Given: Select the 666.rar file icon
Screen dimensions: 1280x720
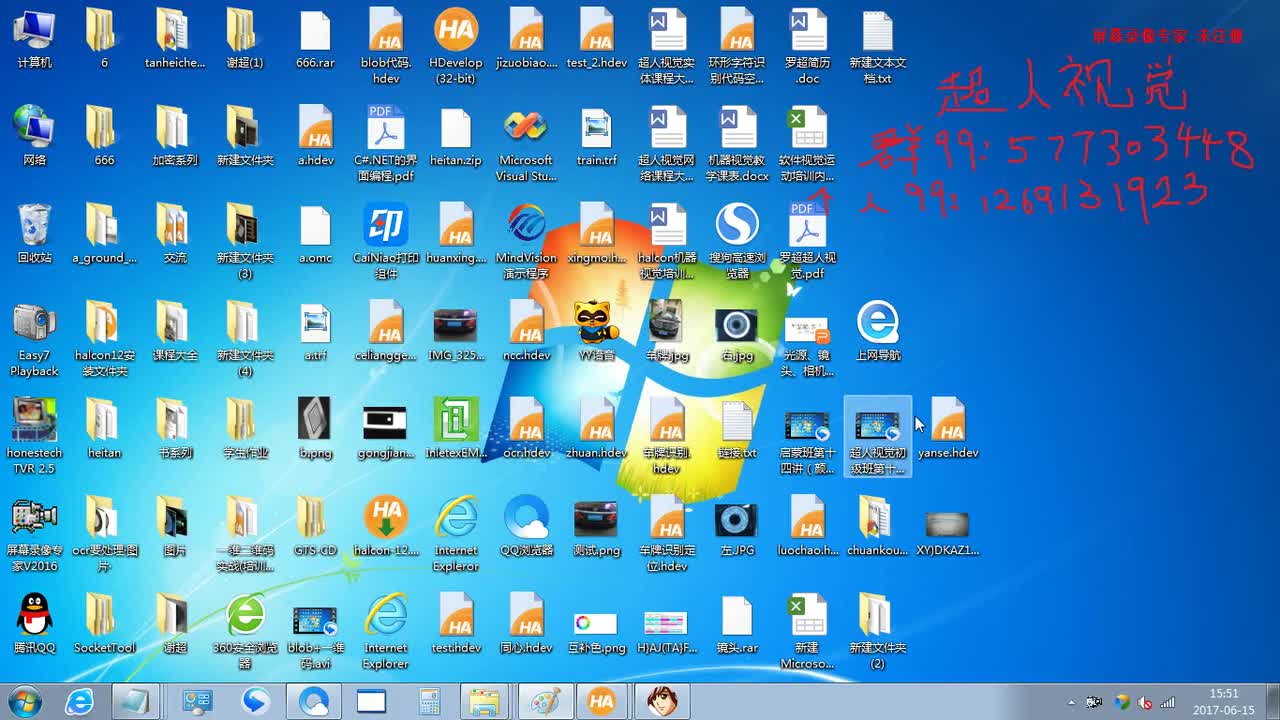Looking at the screenshot, I should coord(315,40).
